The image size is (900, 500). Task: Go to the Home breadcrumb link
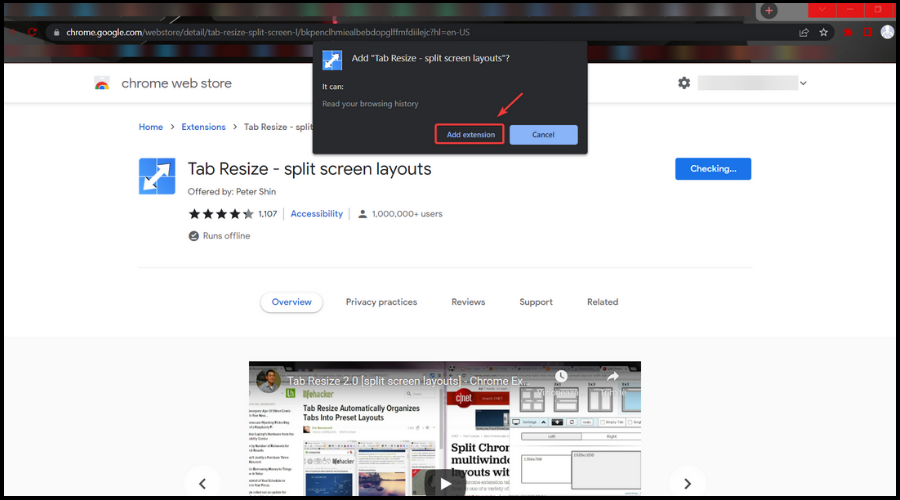(x=150, y=127)
